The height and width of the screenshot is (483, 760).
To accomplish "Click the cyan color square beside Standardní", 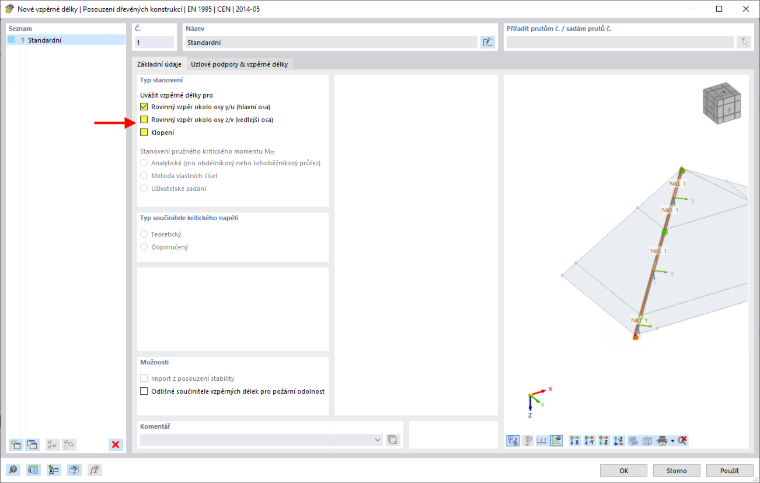I will tap(12, 40).
